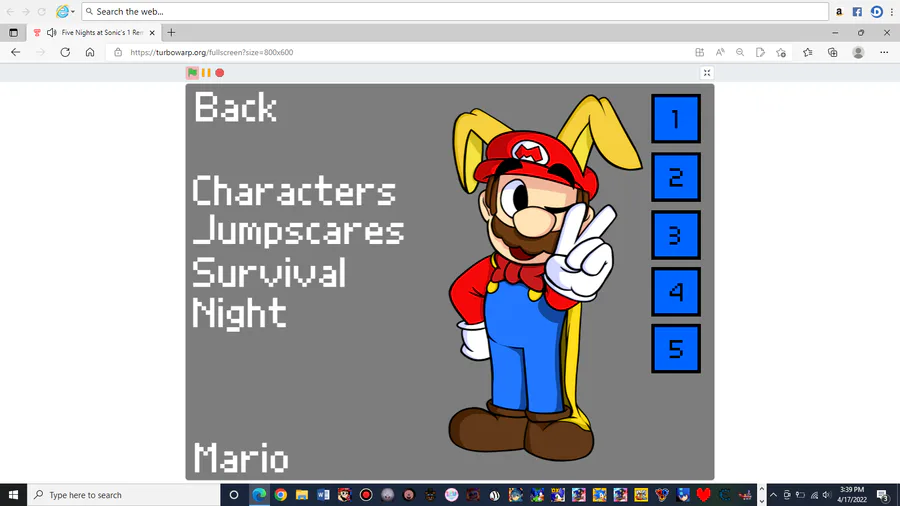Open the red heart taskbar icon
This screenshot has width=900, height=506.
[704, 495]
